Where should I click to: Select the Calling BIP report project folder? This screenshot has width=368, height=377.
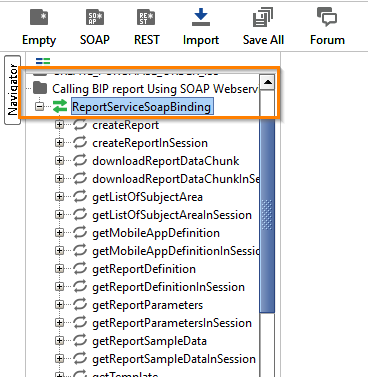(155, 89)
